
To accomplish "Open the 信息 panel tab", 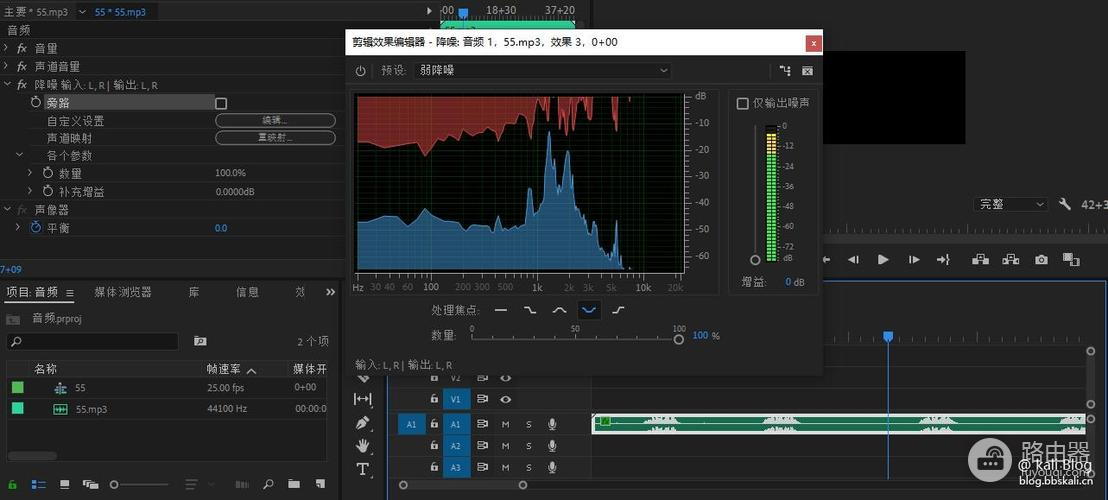I will tap(247, 292).
